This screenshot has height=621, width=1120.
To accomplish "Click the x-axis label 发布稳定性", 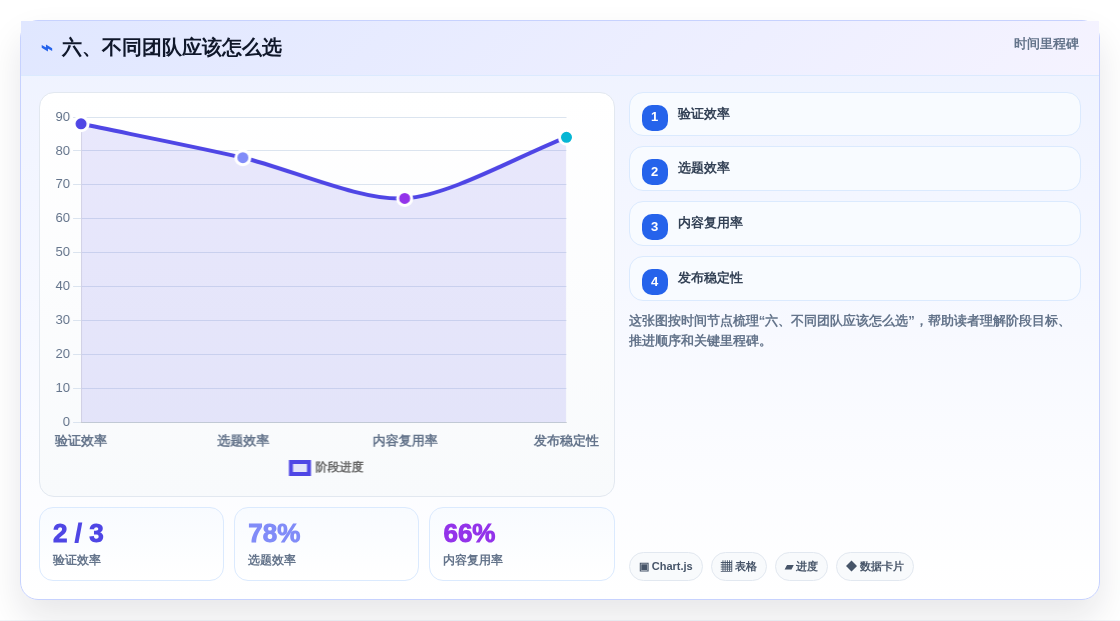I will point(566,441).
